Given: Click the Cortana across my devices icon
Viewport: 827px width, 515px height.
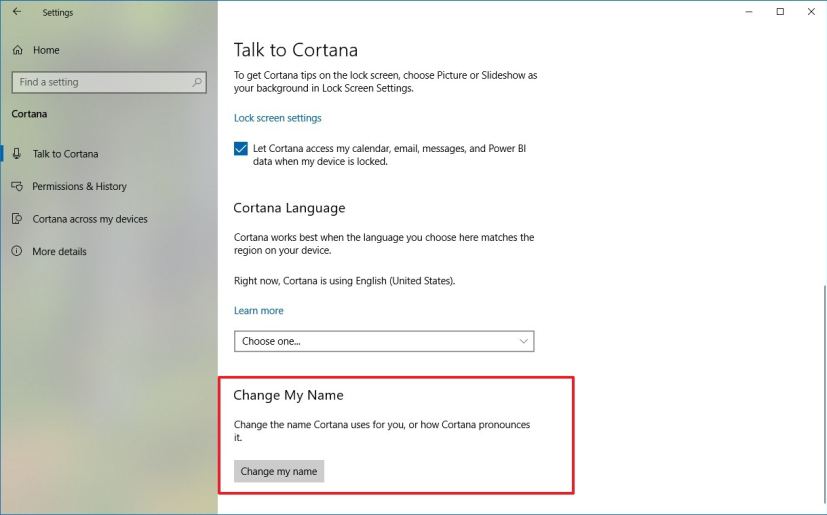Looking at the screenshot, I should (x=16, y=219).
